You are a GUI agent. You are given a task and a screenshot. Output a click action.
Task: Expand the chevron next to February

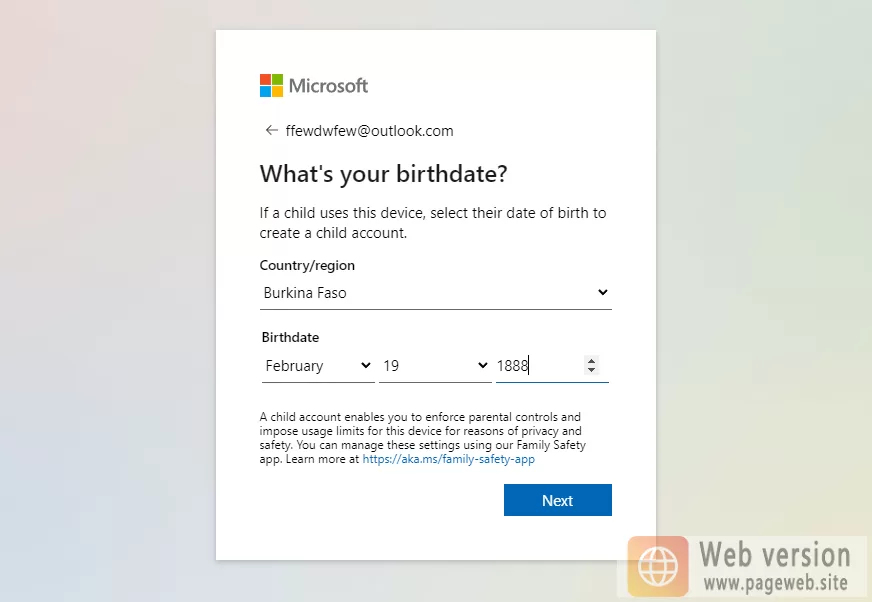pos(365,366)
